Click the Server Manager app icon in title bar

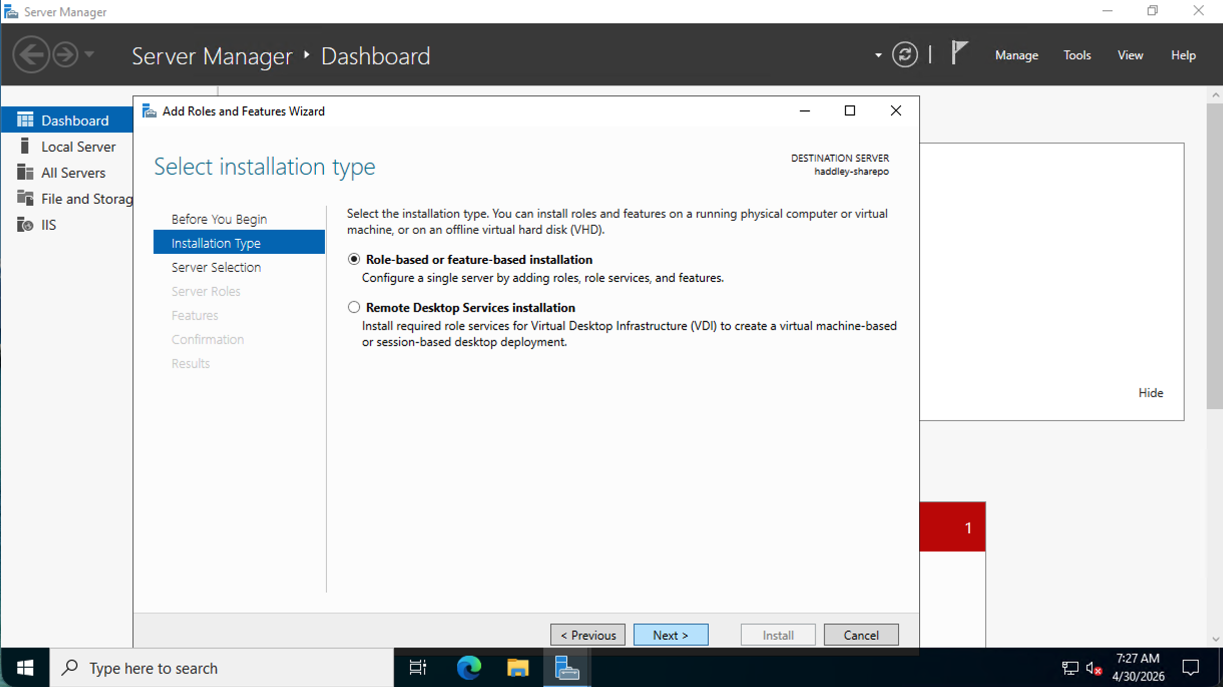pos(11,11)
